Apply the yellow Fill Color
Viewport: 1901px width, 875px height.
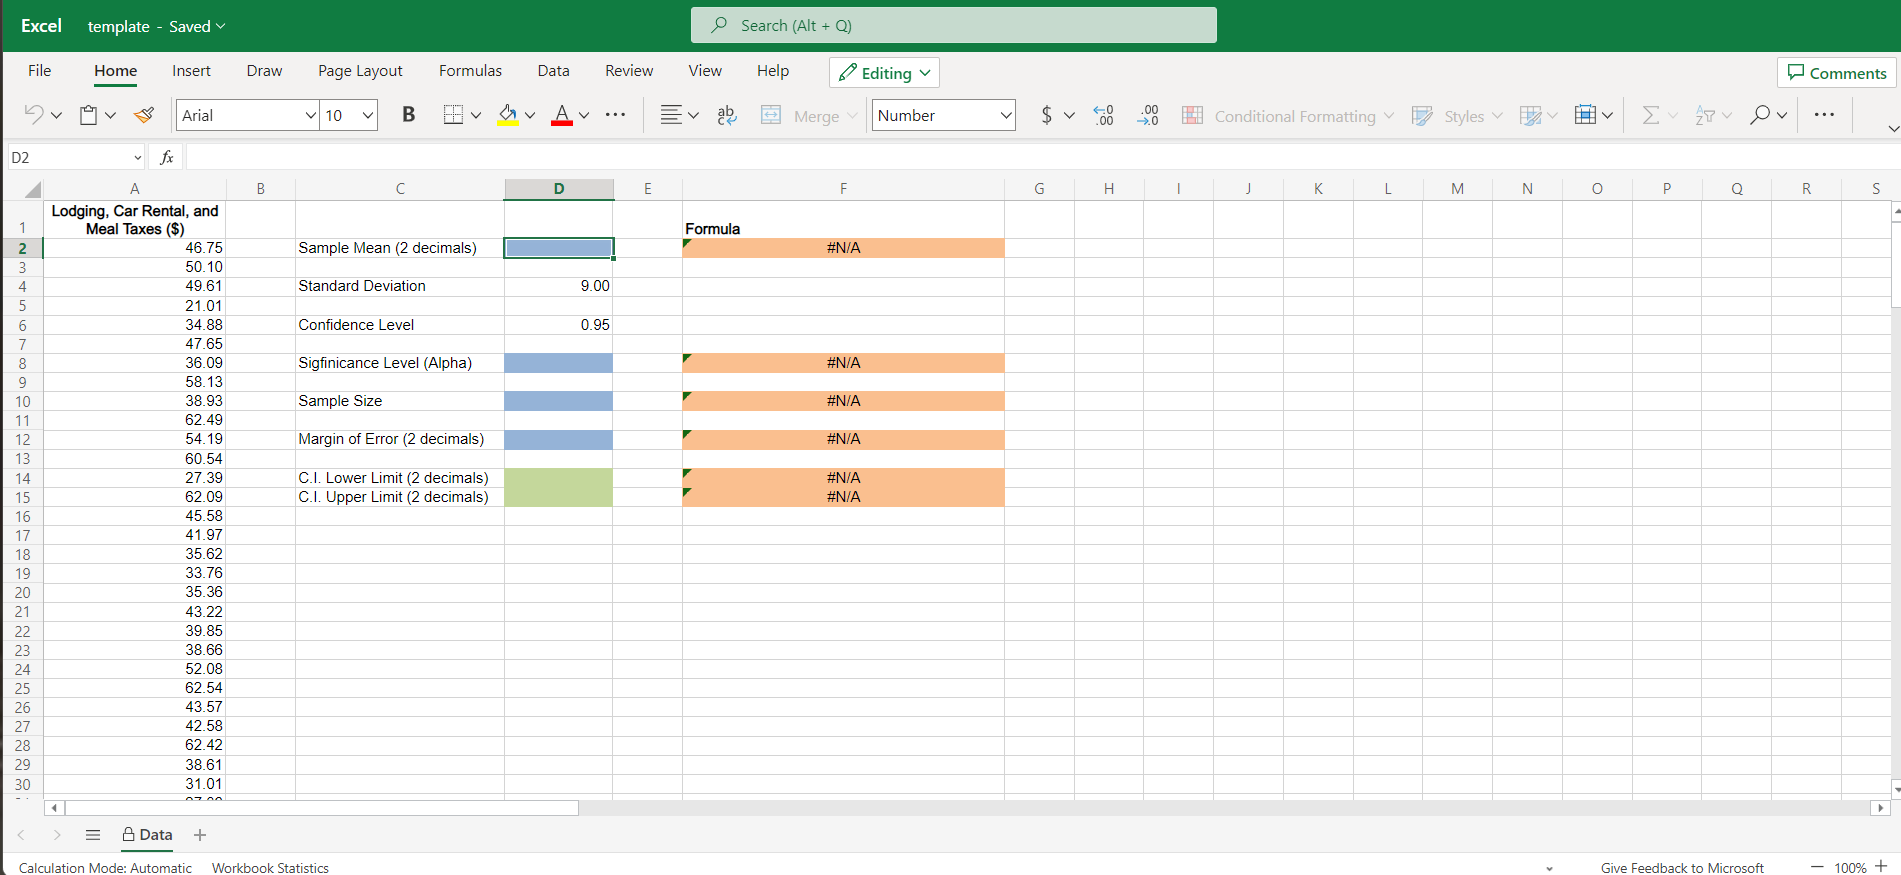tap(508, 115)
